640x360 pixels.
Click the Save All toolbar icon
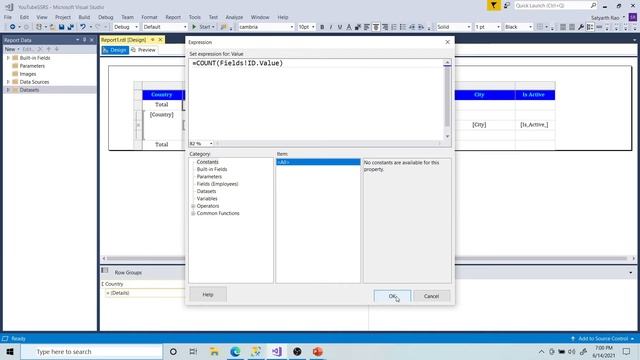(x=70, y=27)
